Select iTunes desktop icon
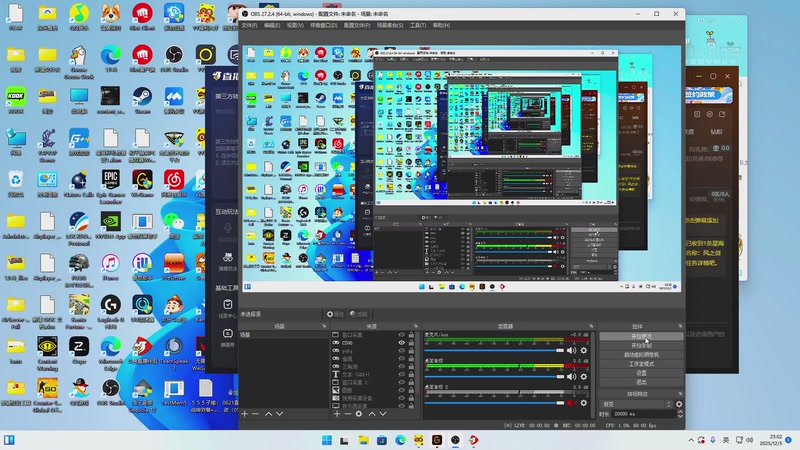Image resolution: width=800 pixels, height=450 pixels. coord(111,268)
